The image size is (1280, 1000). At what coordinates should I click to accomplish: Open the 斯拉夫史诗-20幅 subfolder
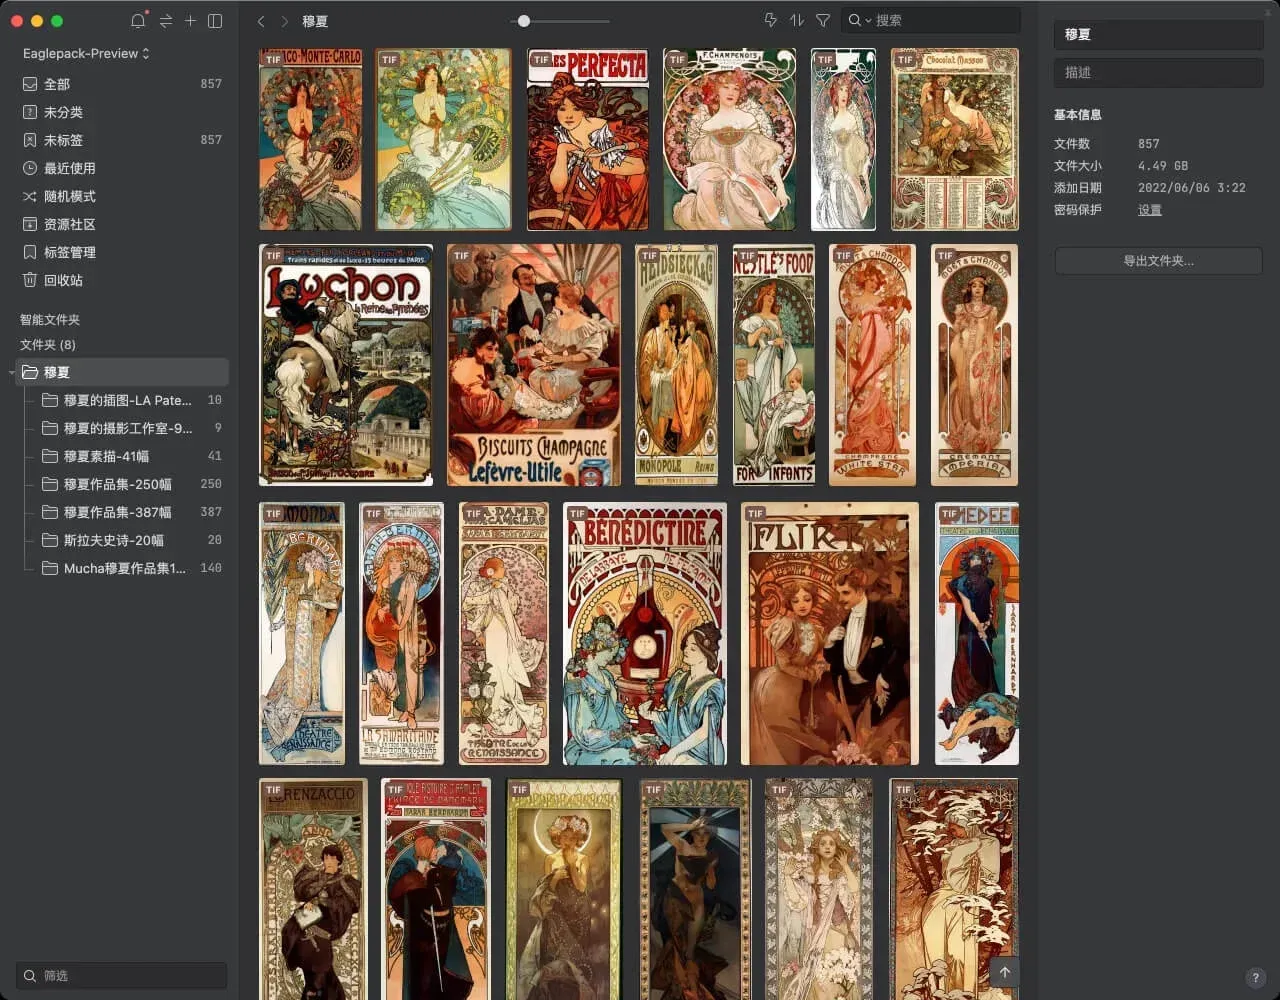point(130,540)
